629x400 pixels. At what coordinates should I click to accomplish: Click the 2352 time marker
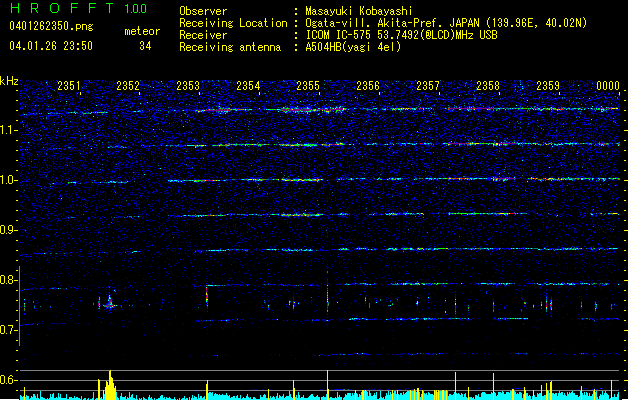128,86
